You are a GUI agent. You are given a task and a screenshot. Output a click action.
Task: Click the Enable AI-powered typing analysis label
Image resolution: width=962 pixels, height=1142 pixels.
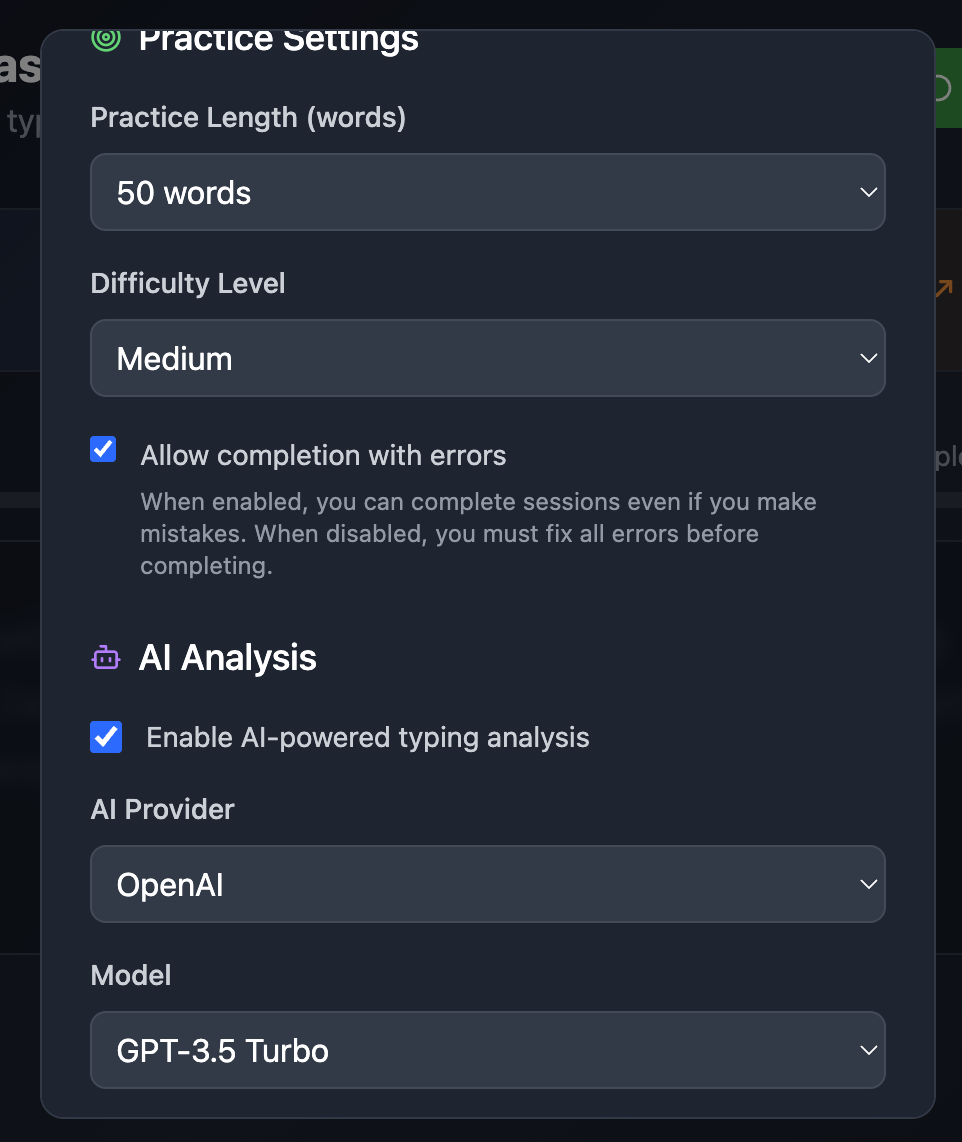(x=368, y=738)
